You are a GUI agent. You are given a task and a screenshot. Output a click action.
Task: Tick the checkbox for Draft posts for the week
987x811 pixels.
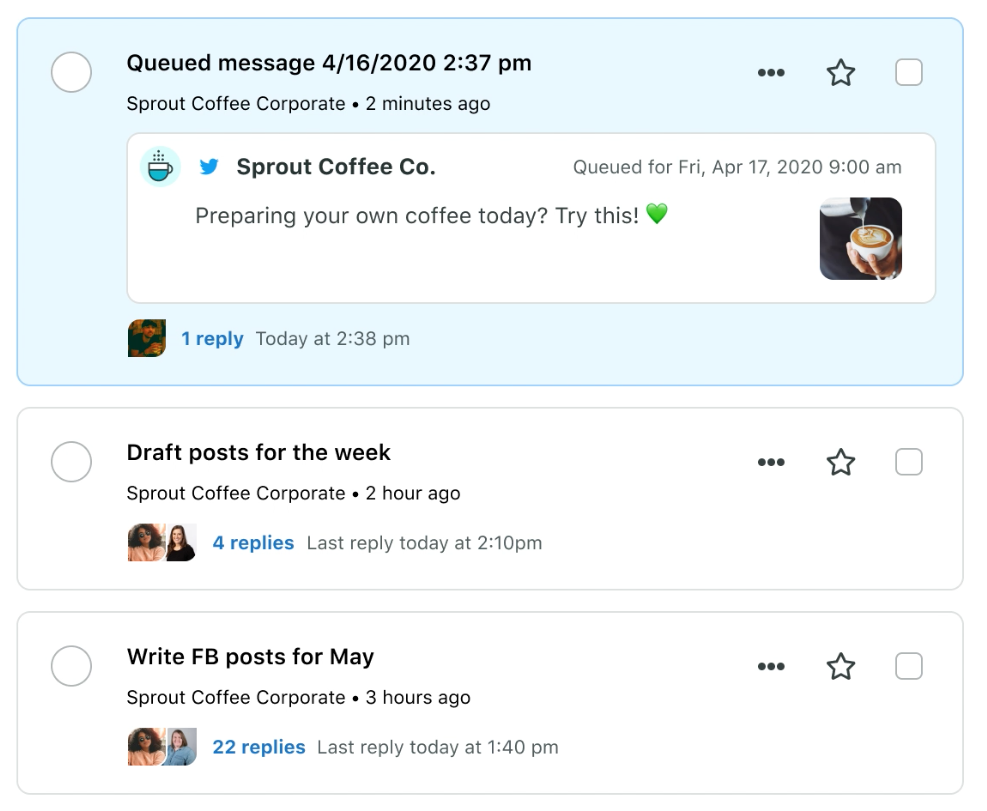[908, 462]
